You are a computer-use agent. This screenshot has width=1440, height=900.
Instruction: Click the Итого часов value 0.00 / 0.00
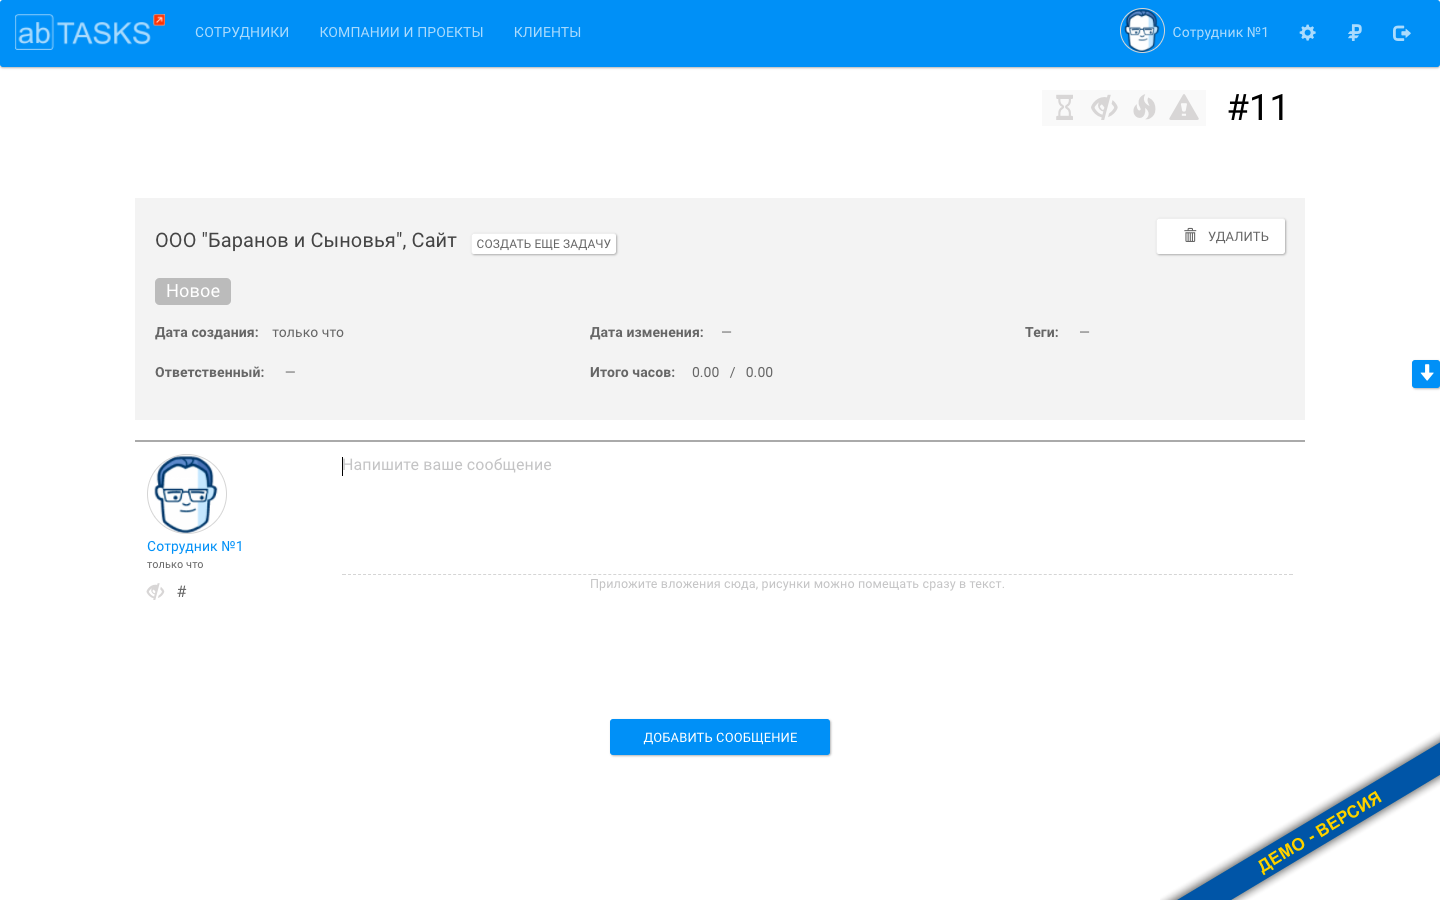[x=732, y=373]
